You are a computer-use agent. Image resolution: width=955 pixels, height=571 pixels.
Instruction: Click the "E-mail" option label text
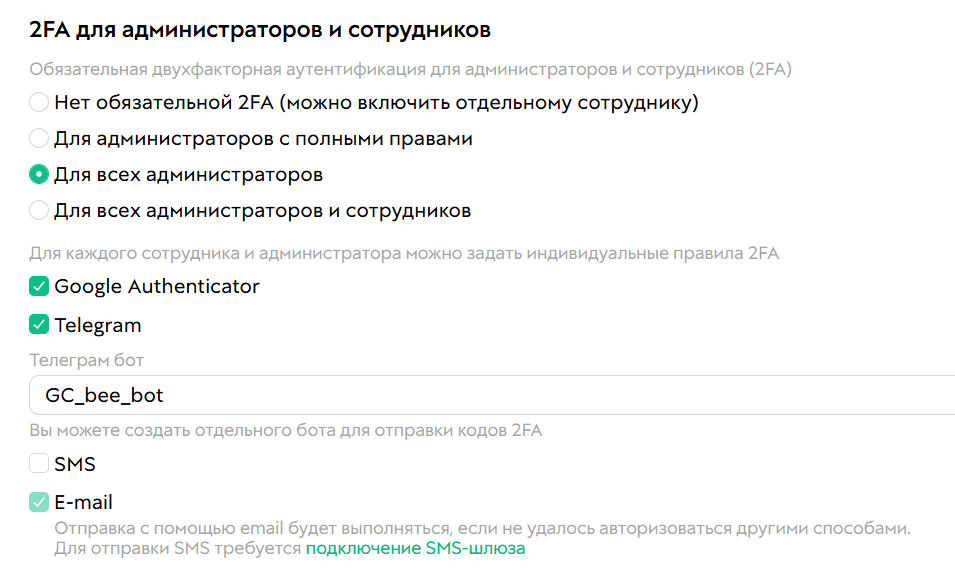coord(83,502)
